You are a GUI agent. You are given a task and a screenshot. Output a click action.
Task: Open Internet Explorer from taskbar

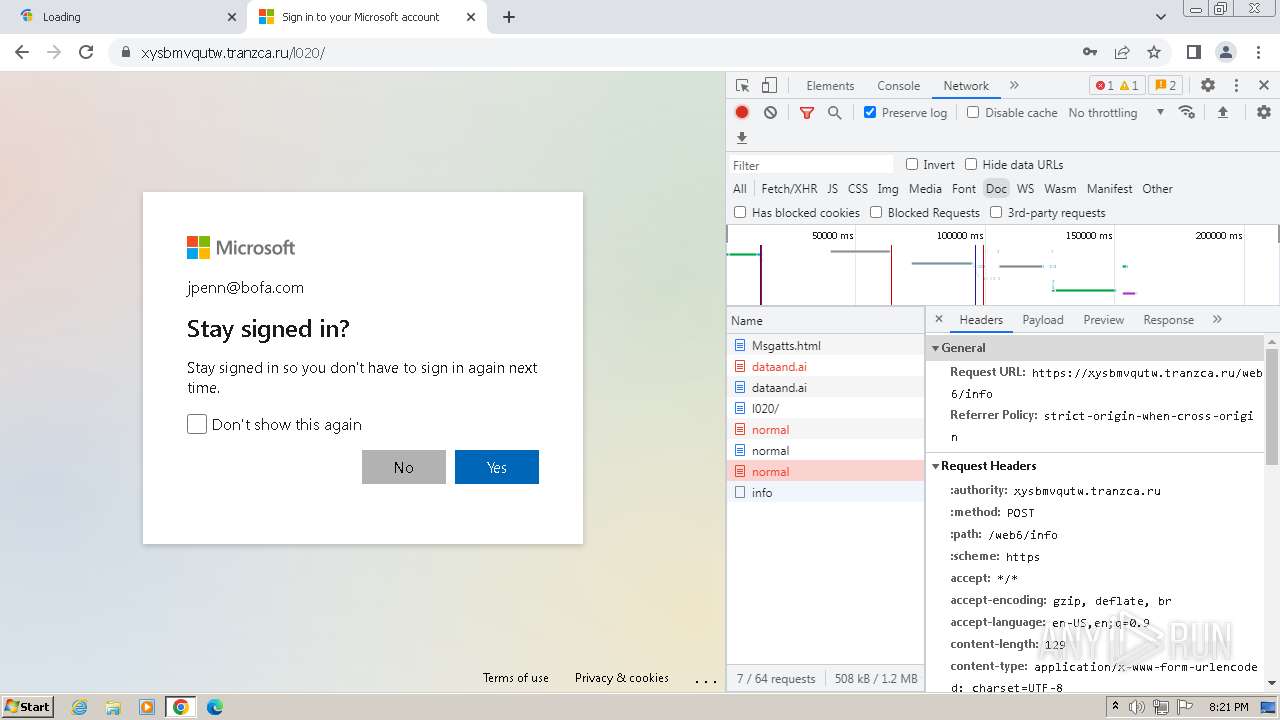click(79, 707)
